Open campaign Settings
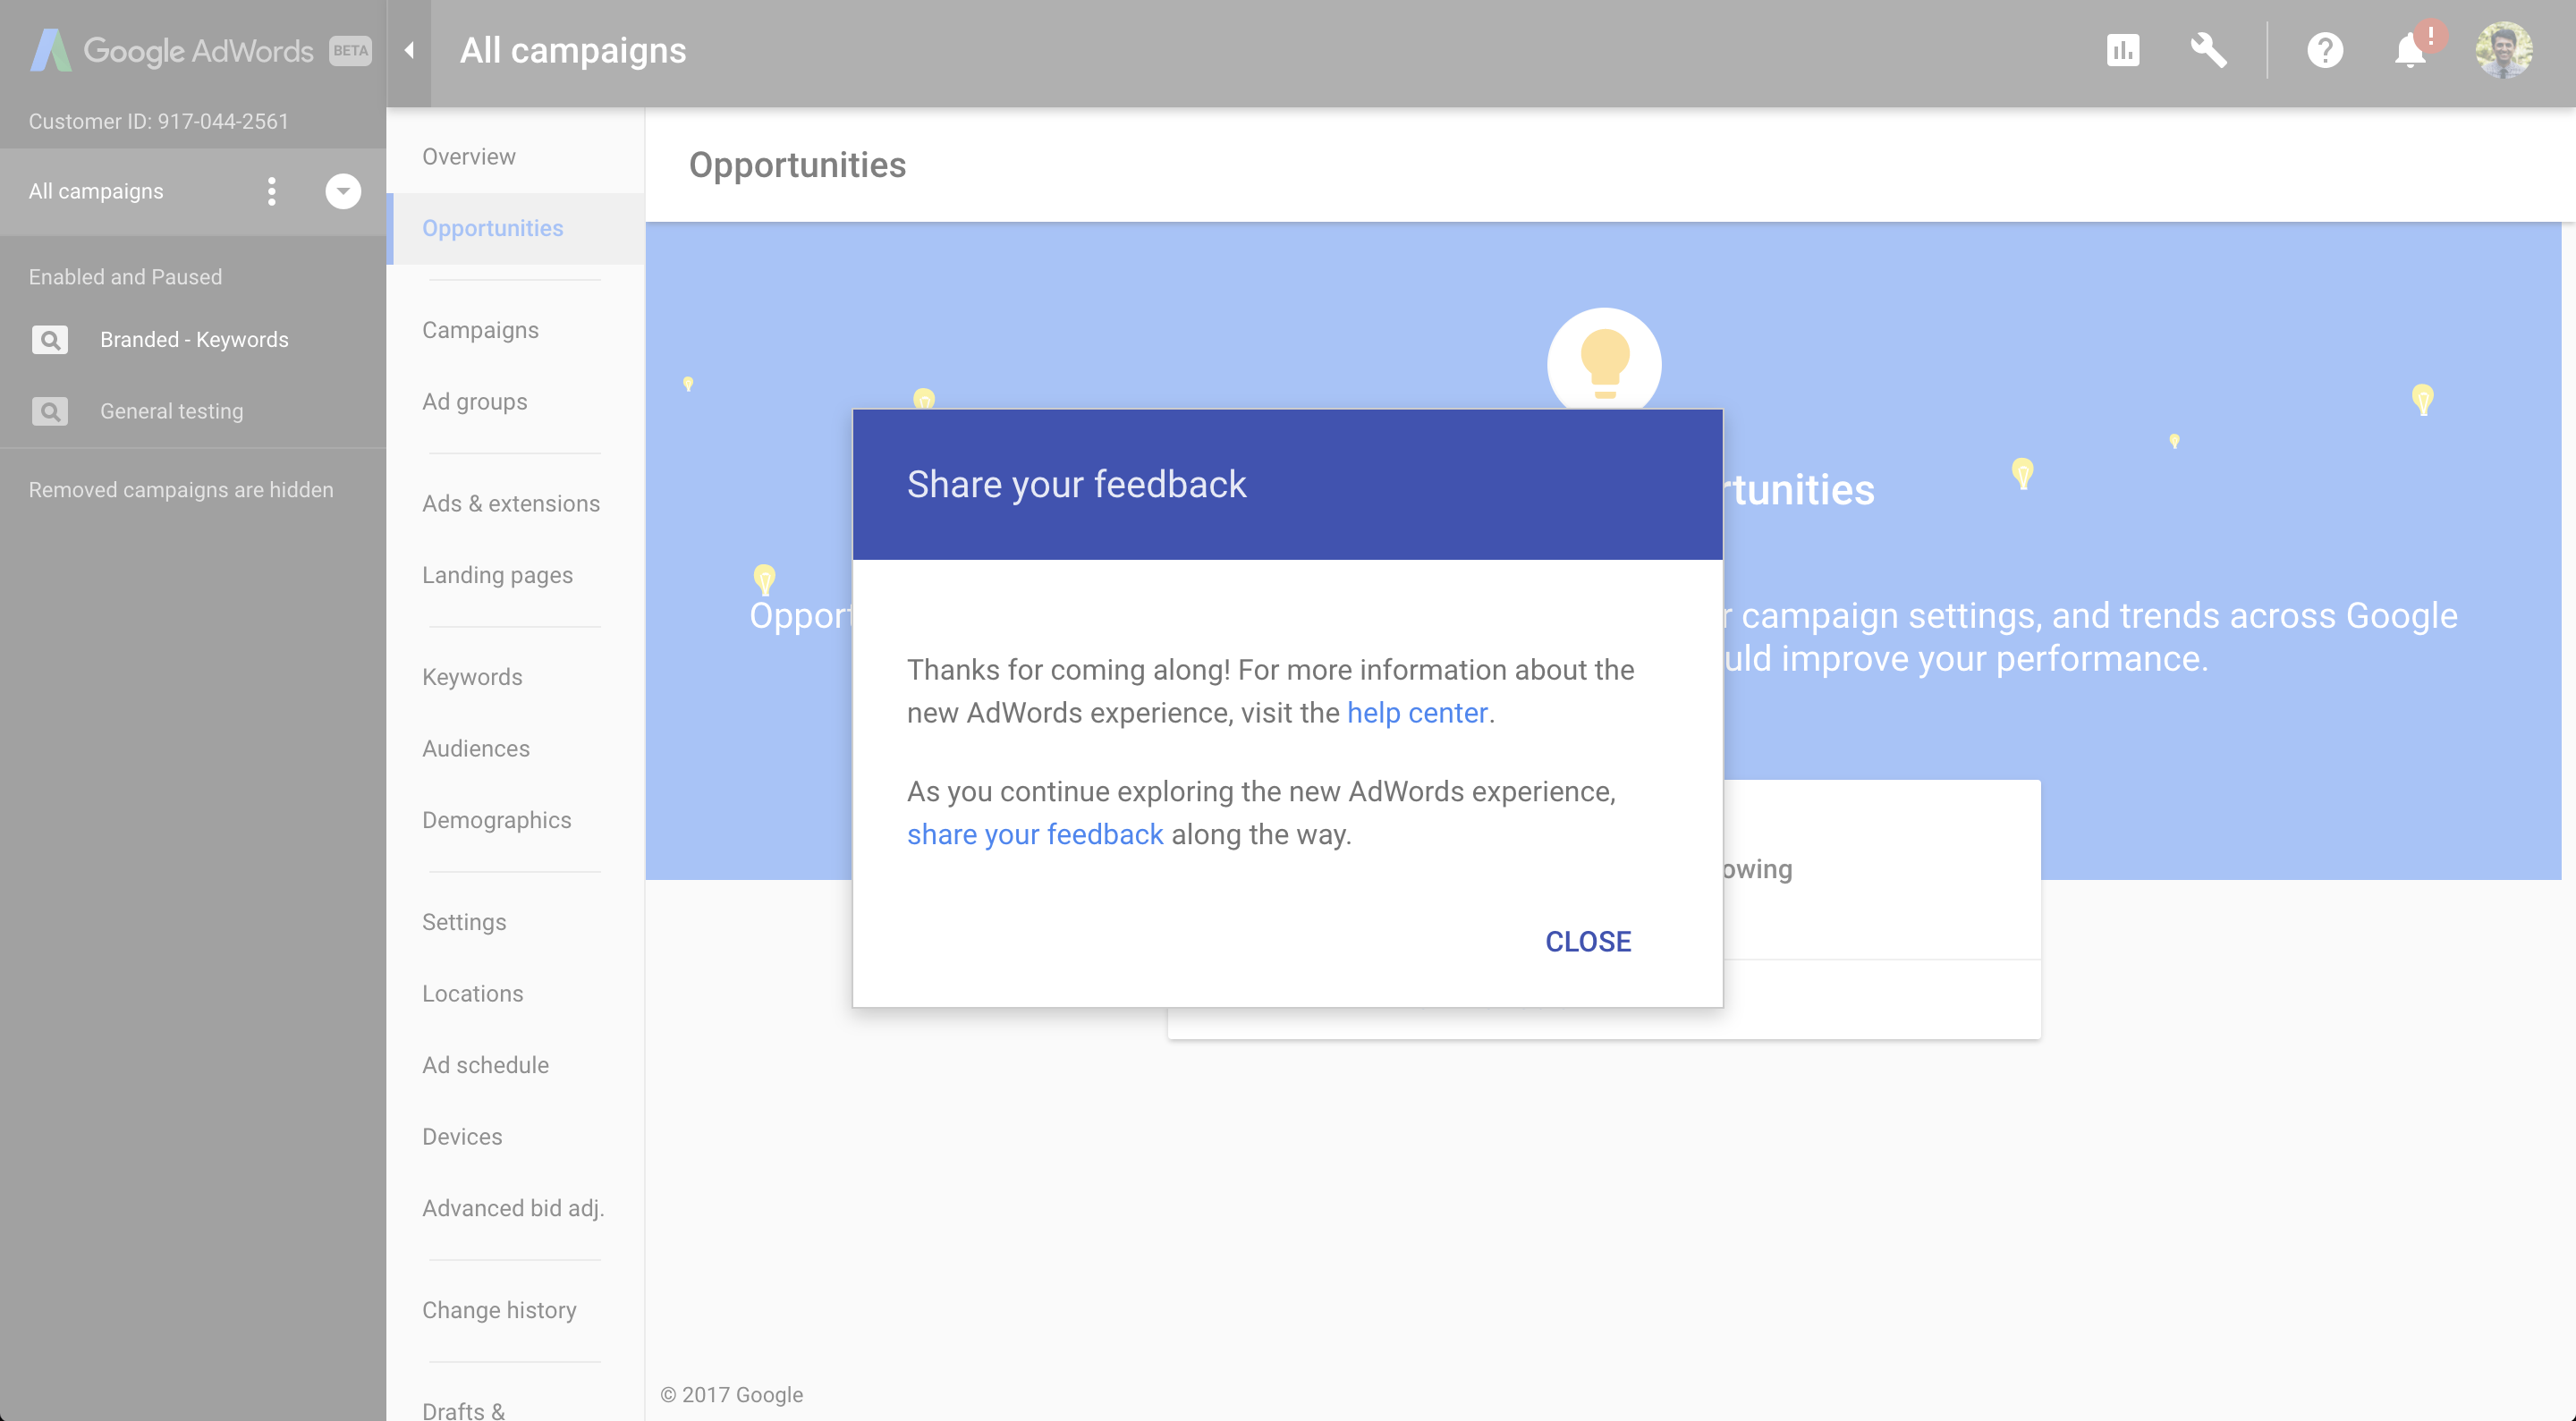Screen dimensions: 2576x1421 click(464, 922)
